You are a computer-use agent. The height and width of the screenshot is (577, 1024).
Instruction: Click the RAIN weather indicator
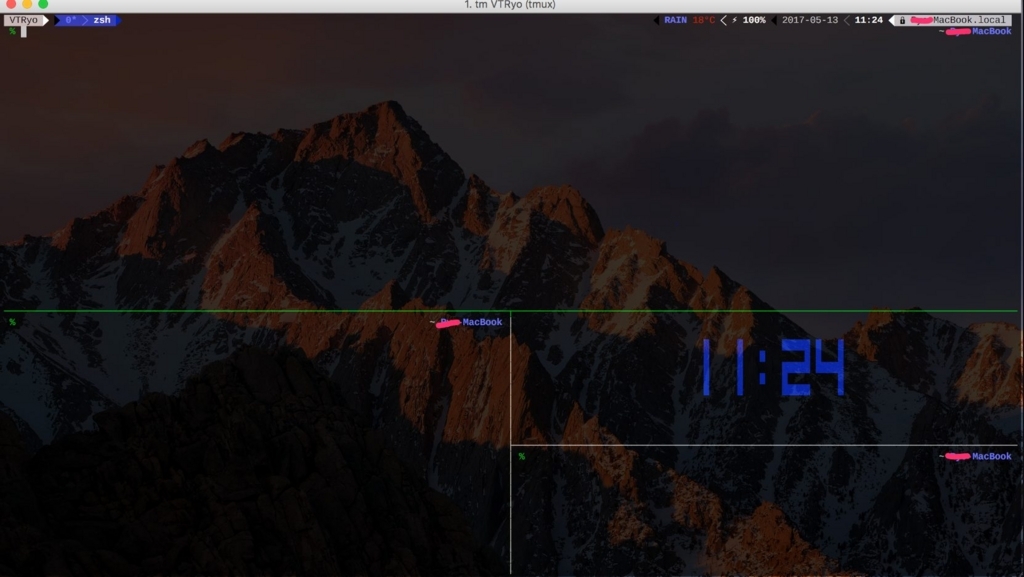[675, 20]
